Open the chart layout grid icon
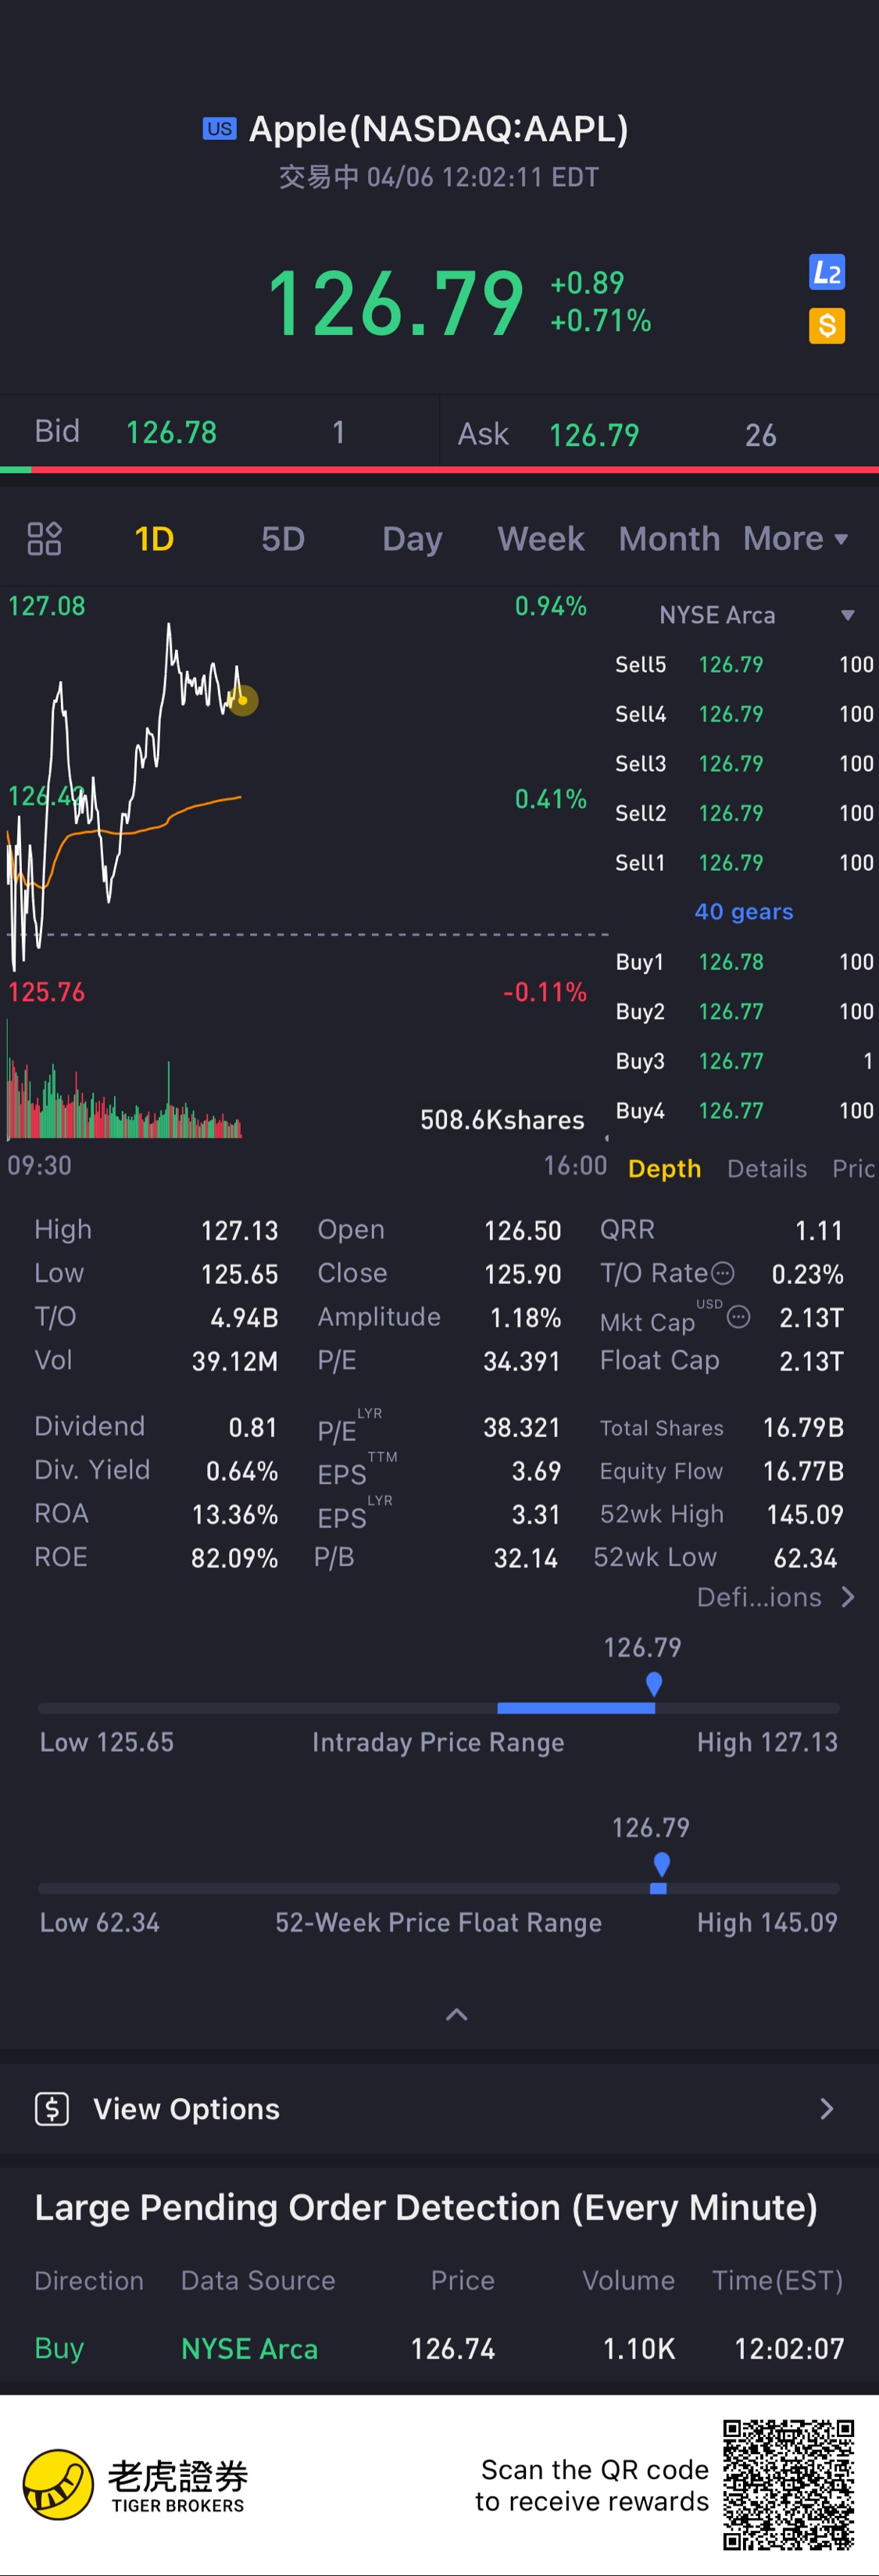The height and width of the screenshot is (2576, 879). coord(44,539)
